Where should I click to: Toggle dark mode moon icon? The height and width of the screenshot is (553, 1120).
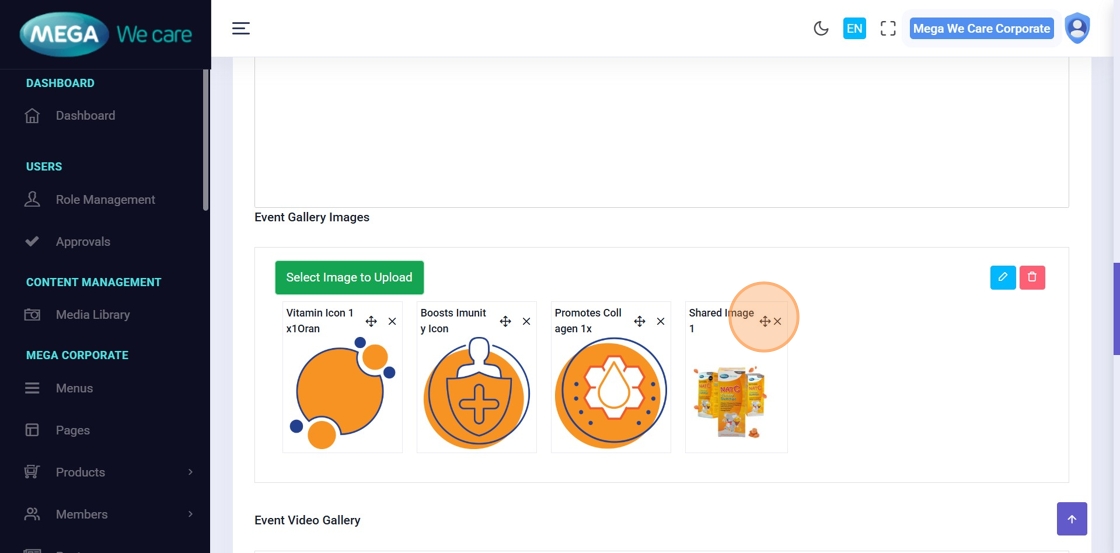[x=821, y=29]
